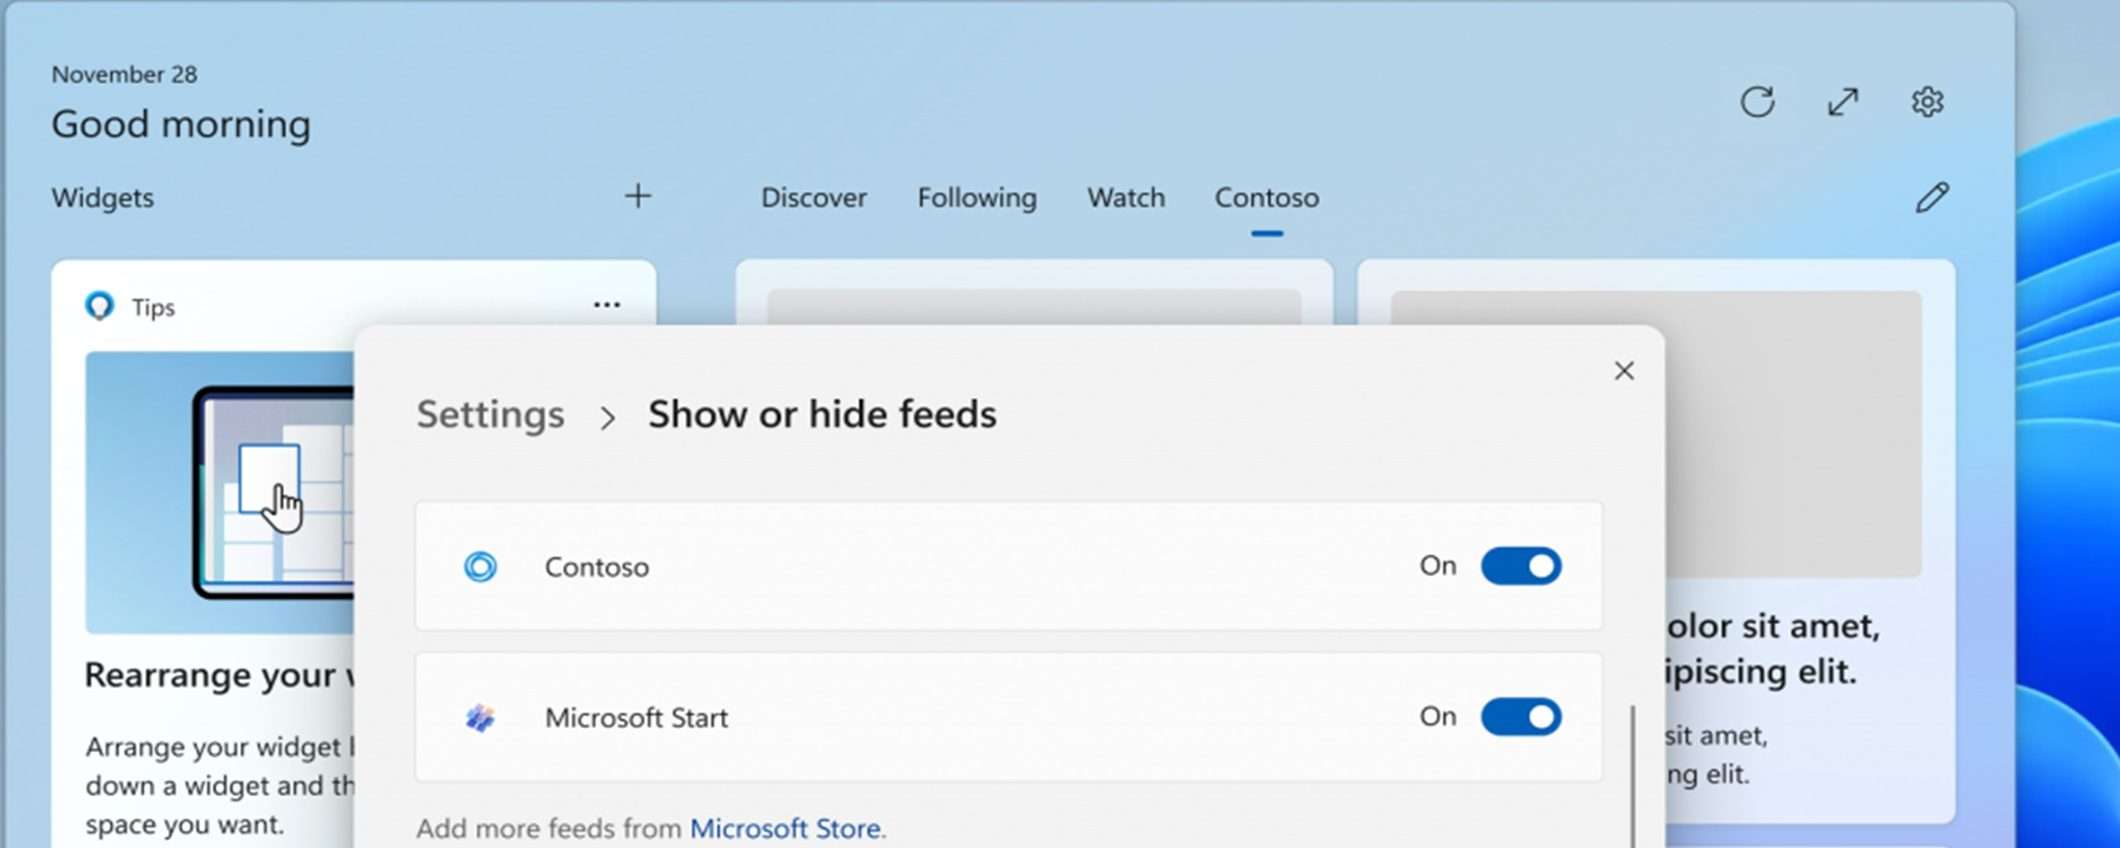Add a widget with plus icon

(638, 196)
